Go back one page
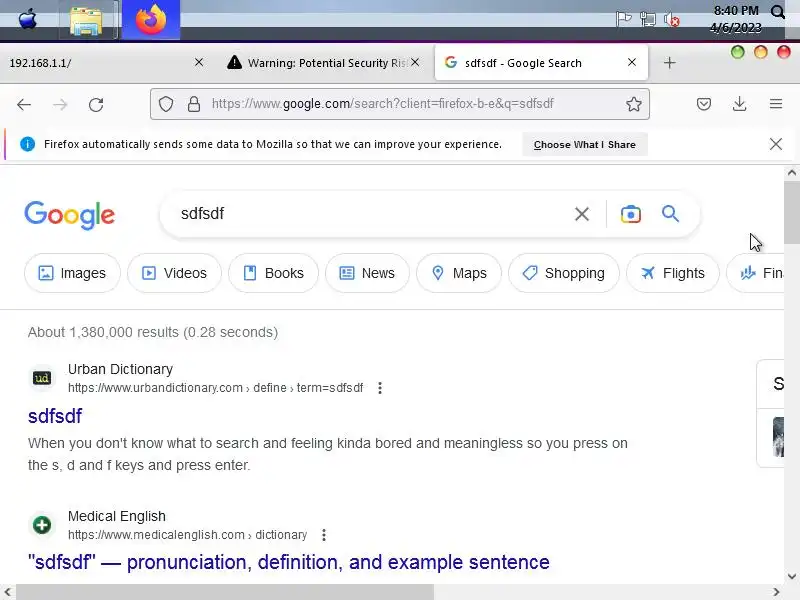The image size is (800, 600). (x=24, y=105)
